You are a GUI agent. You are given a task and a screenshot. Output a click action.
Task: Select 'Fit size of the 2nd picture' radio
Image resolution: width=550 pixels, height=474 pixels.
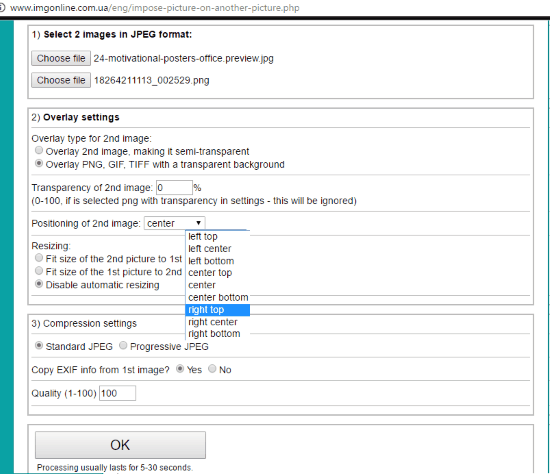(39, 258)
